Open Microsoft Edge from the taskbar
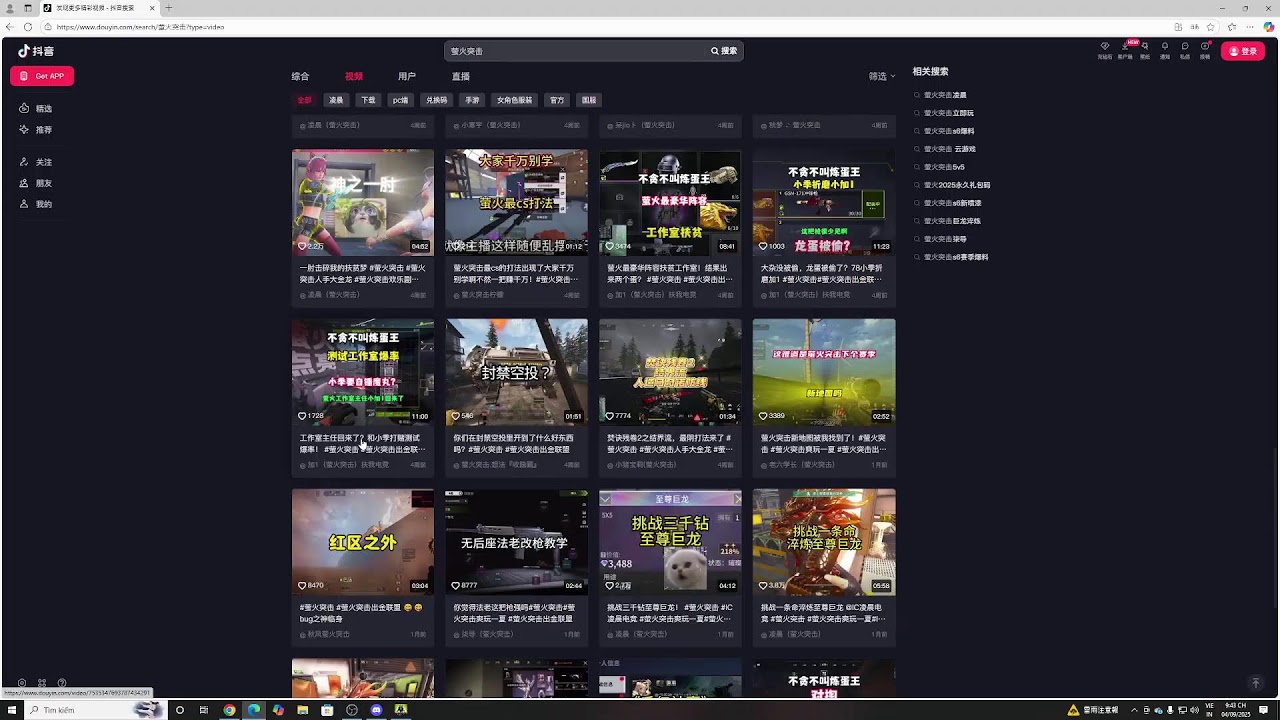This screenshot has width=1280, height=720. [254, 710]
